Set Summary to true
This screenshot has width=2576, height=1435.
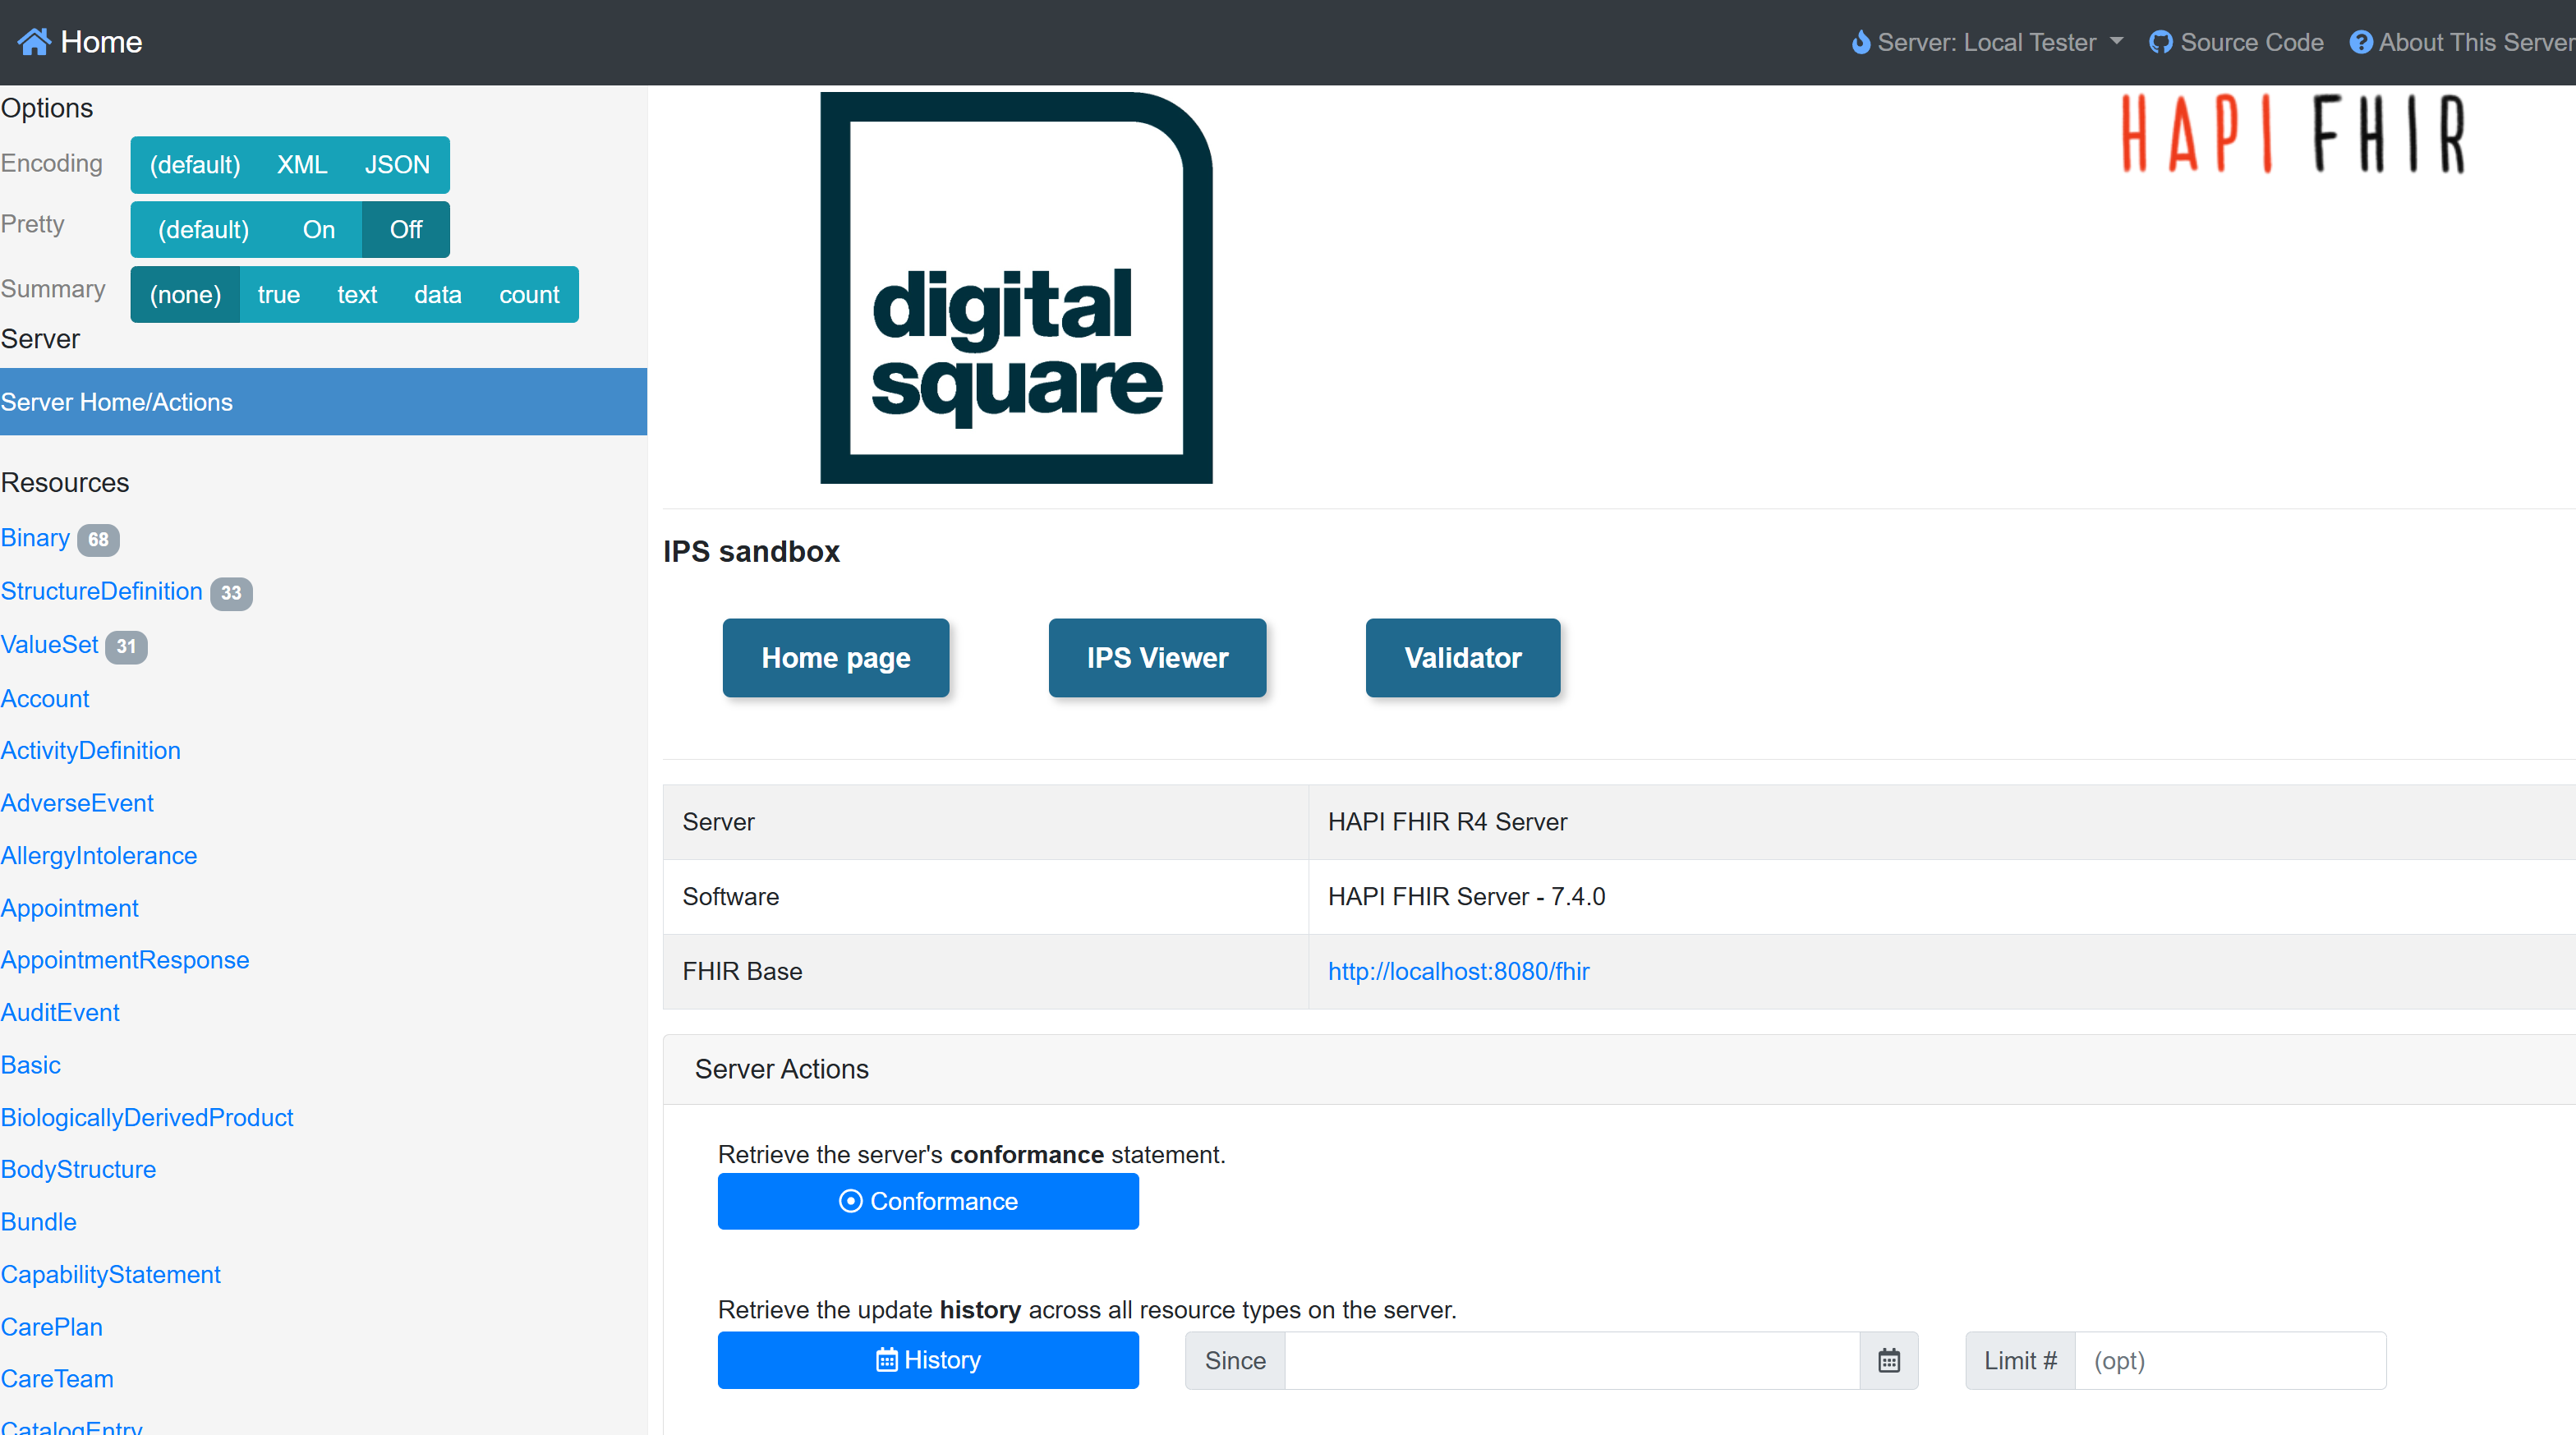[279, 295]
